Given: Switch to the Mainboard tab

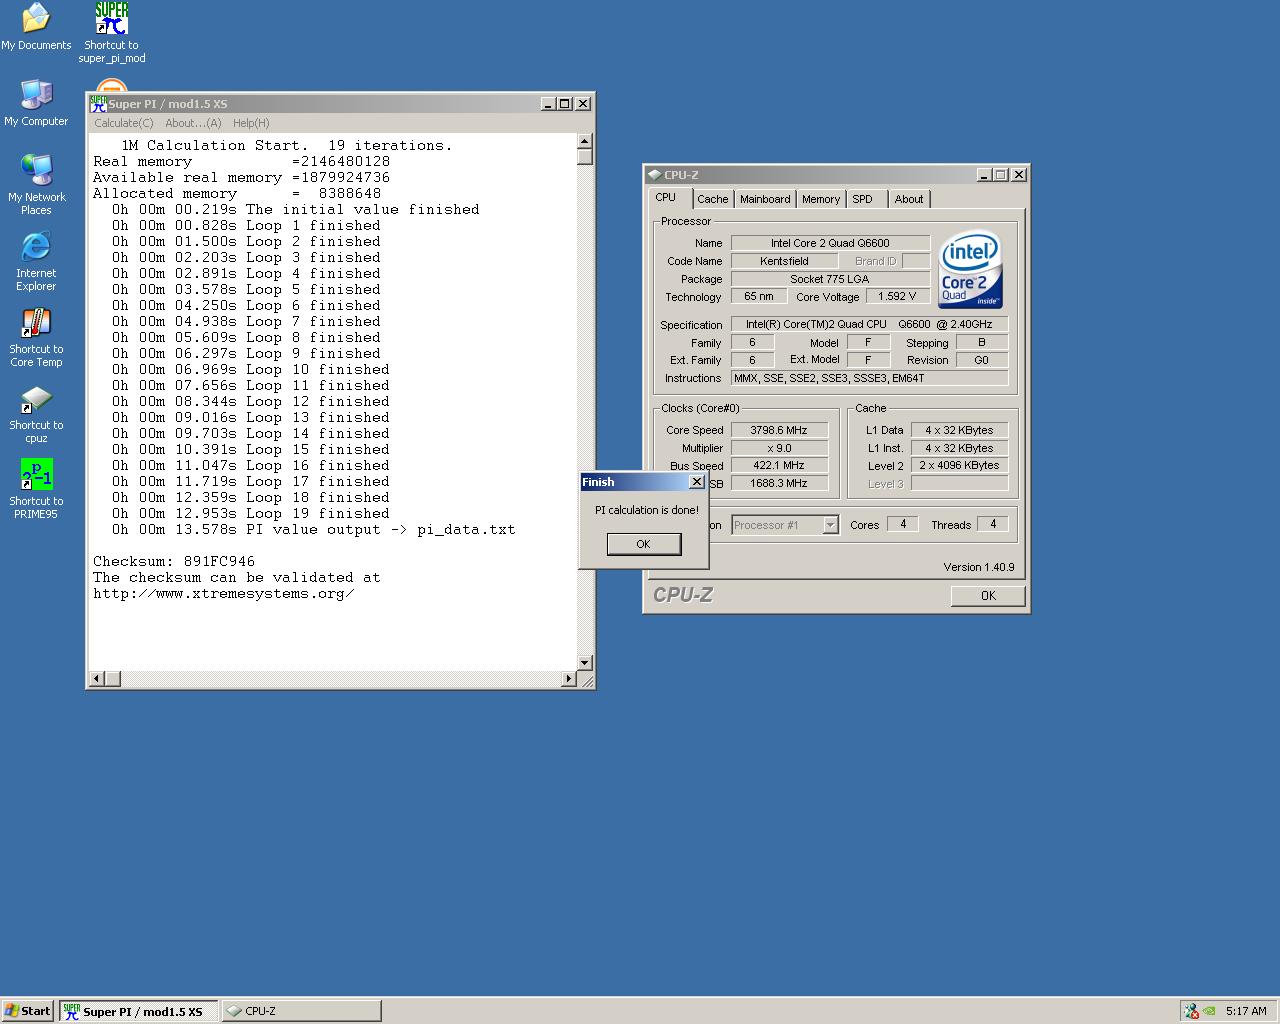Looking at the screenshot, I should coord(765,199).
